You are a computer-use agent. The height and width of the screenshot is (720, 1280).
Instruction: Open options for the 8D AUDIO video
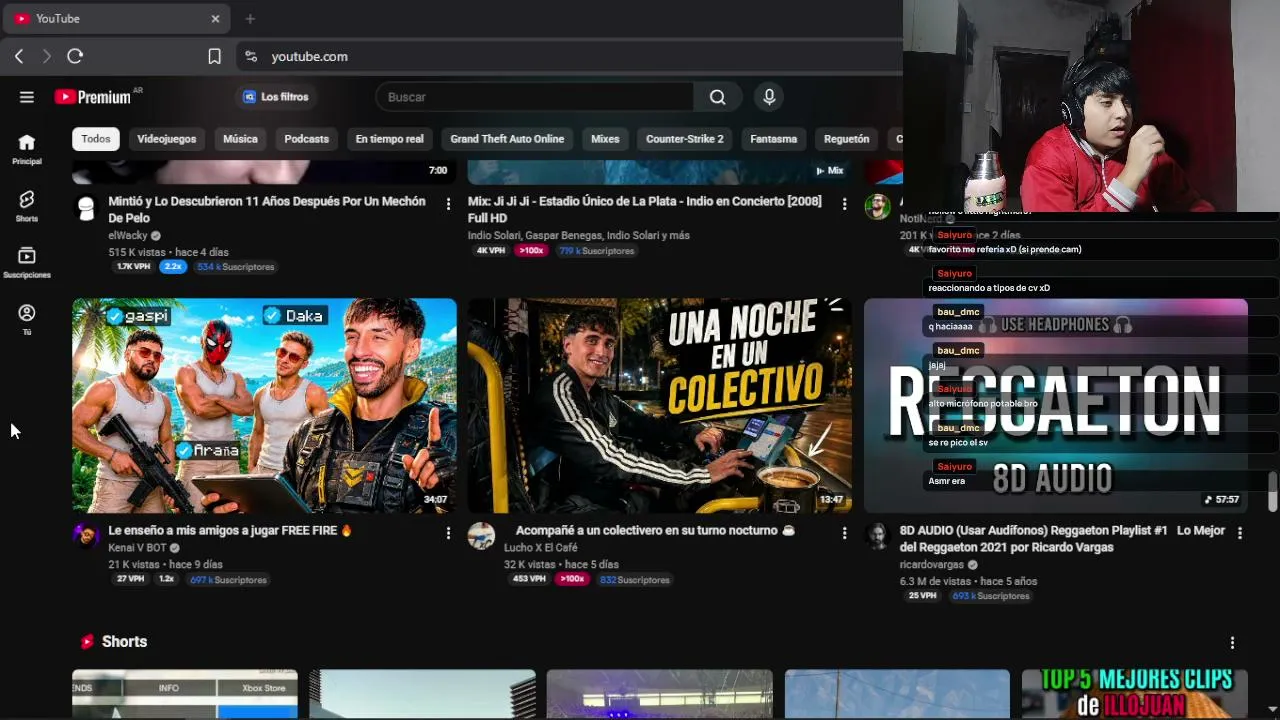(1240, 533)
